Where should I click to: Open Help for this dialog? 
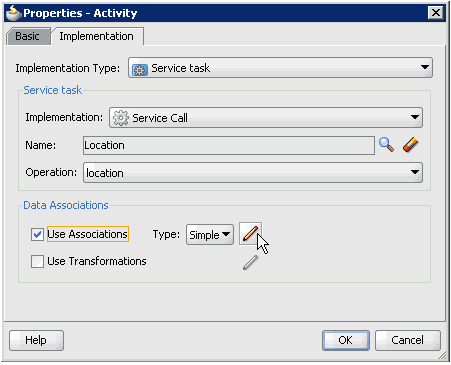tap(36, 340)
